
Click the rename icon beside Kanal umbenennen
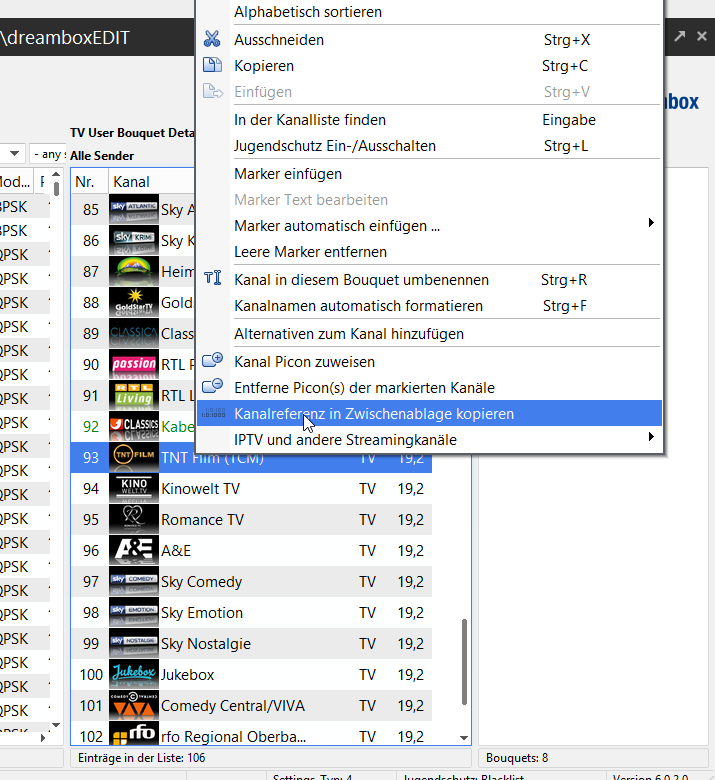[x=212, y=280]
